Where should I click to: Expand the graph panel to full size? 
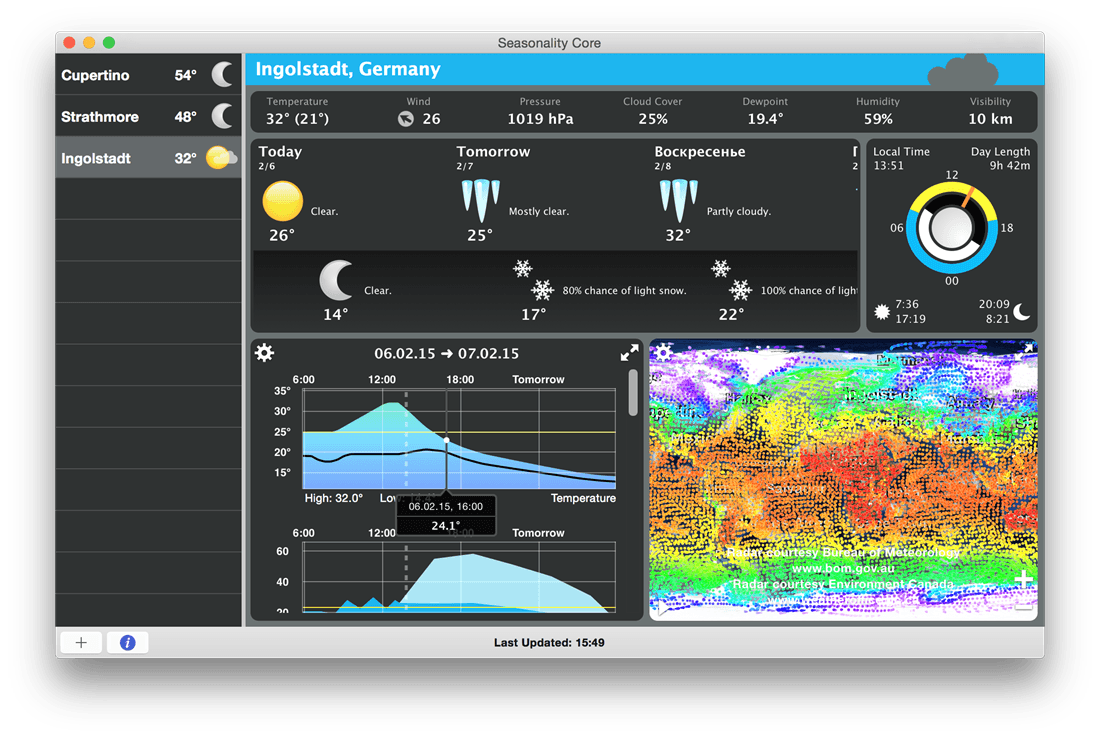629,353
